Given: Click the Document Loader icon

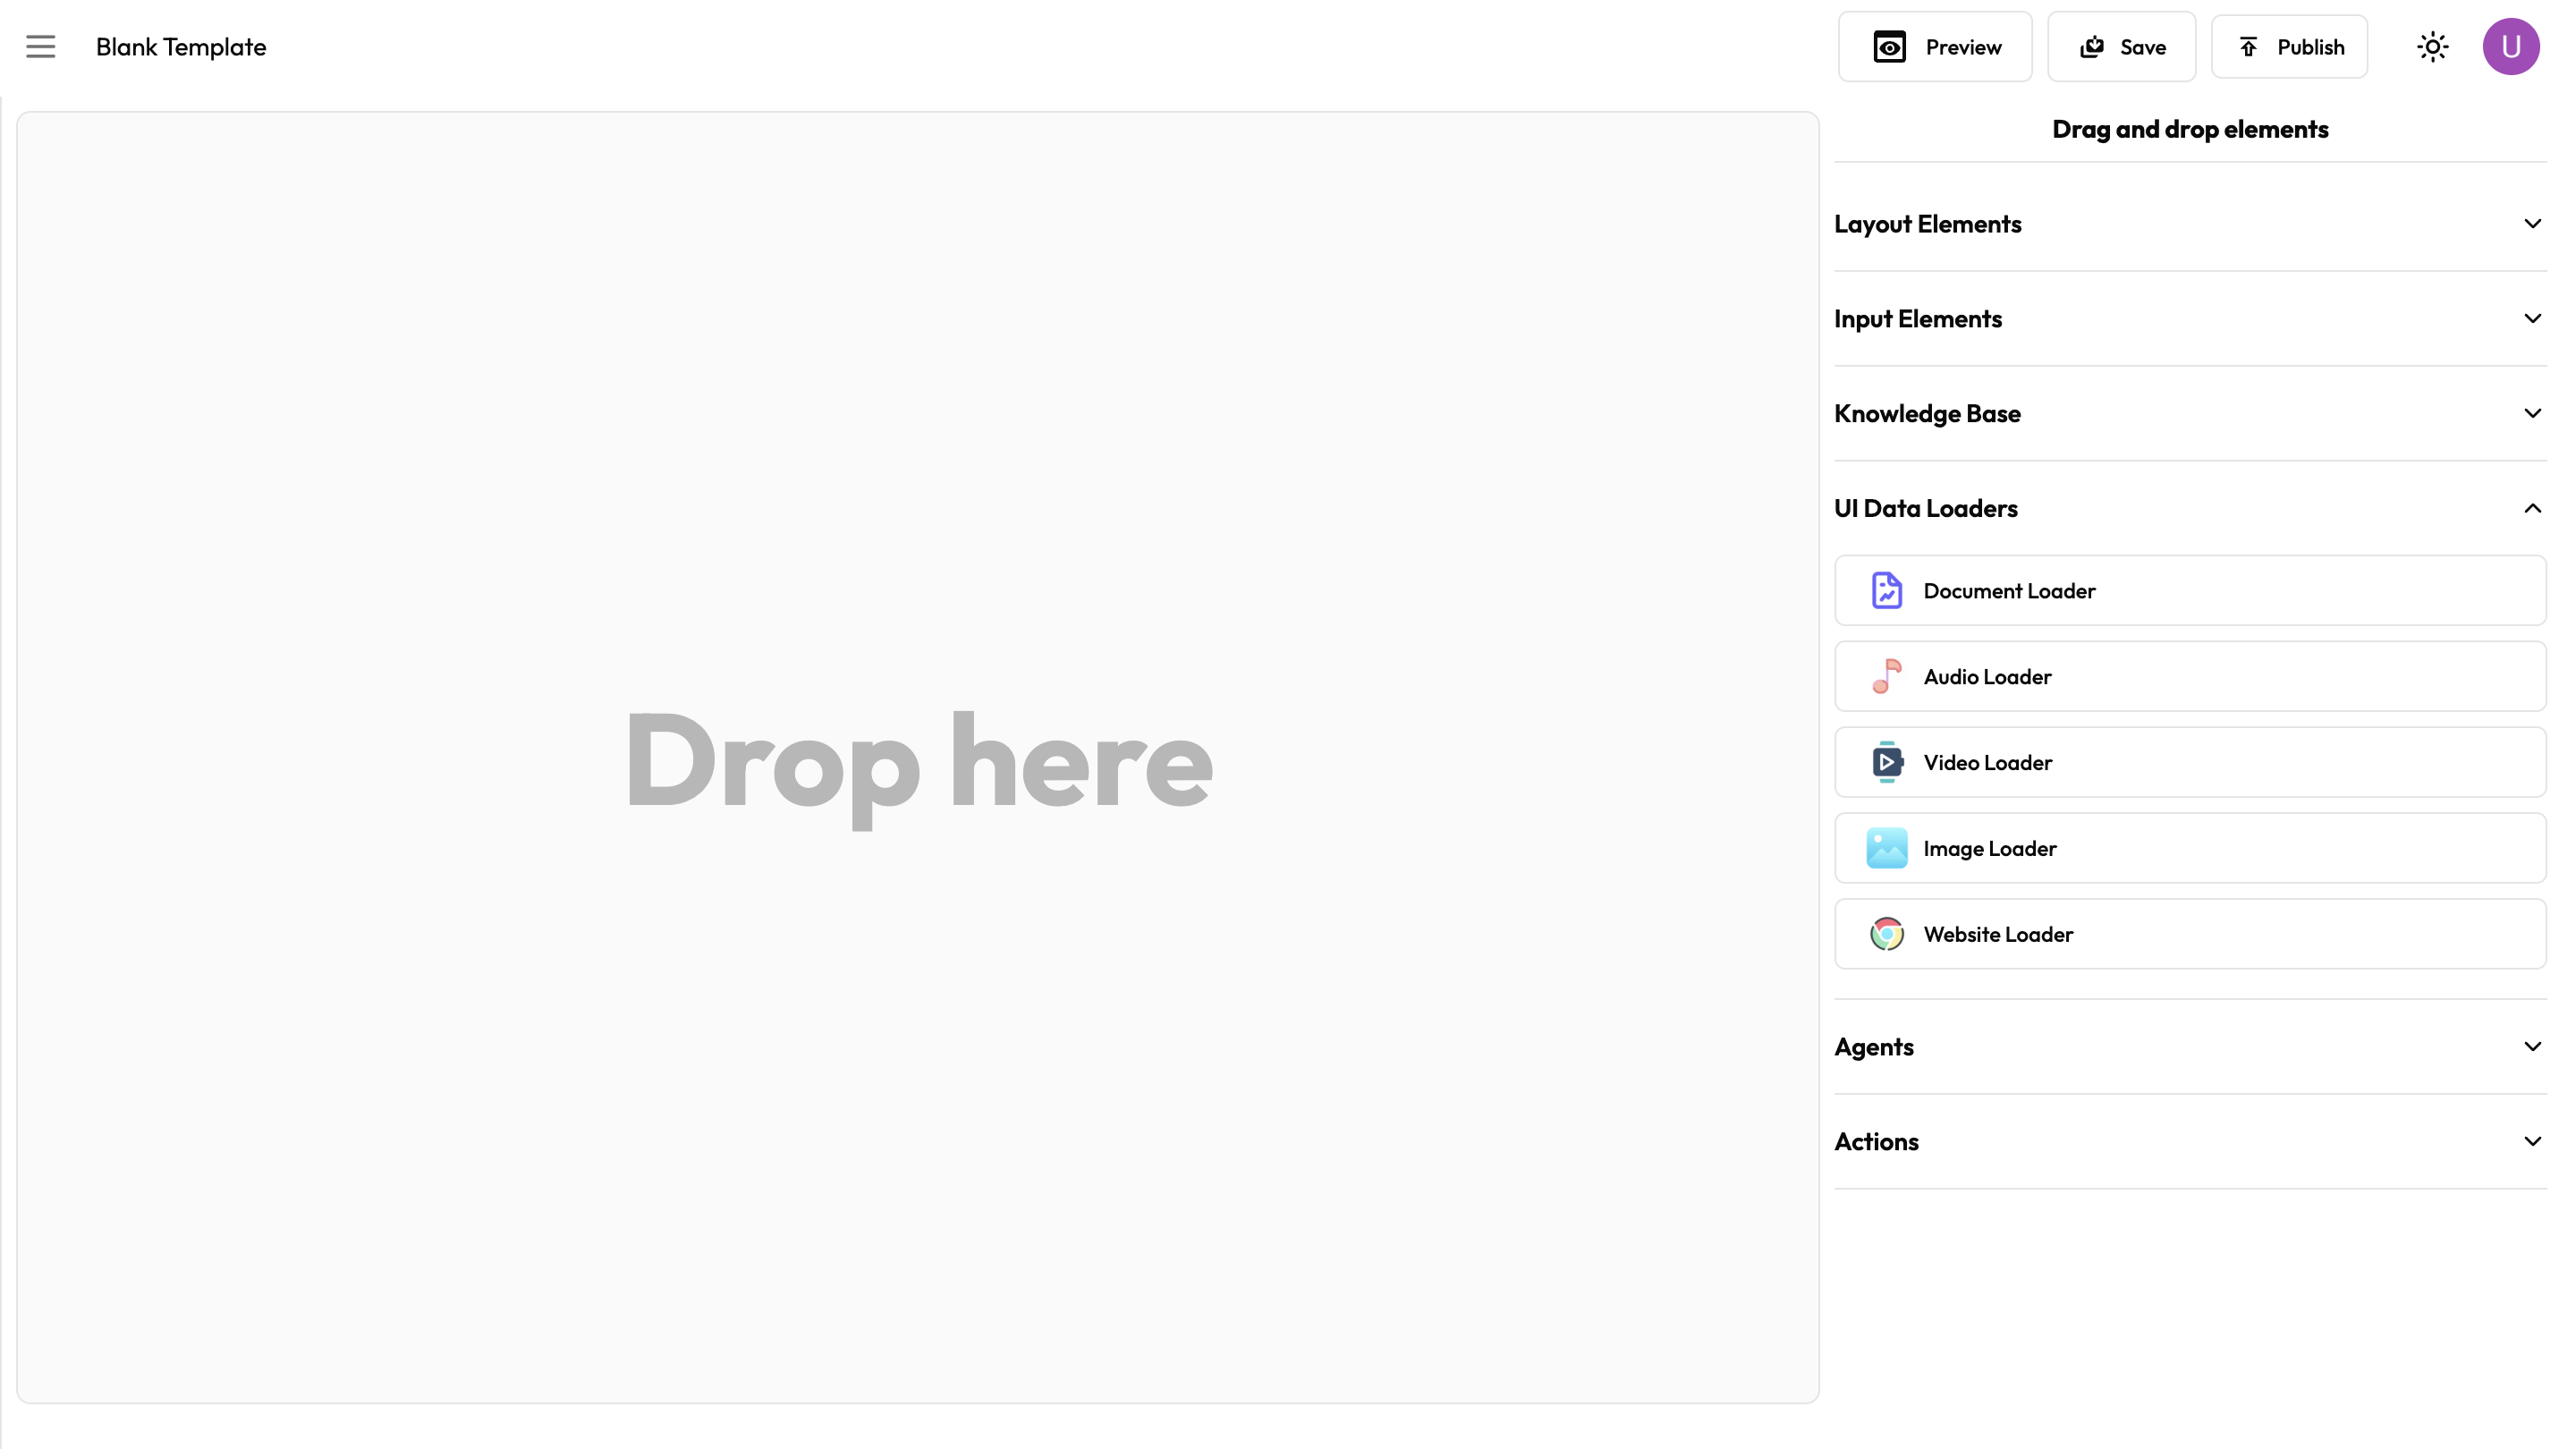Looking at the screenshot, I should pyautogui.click(x=1886, y=591).
